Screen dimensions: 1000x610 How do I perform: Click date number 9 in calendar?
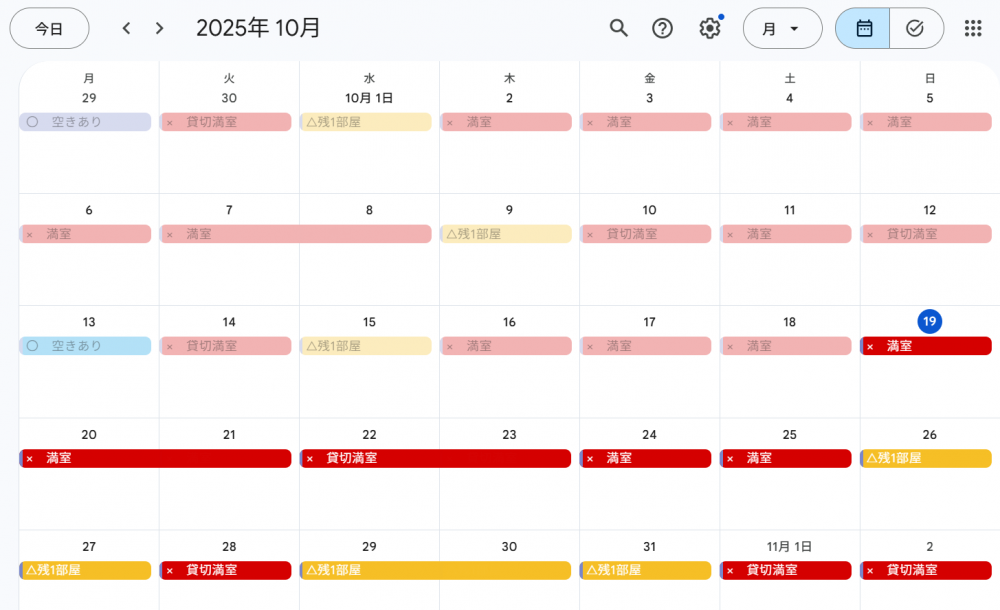(509, 210)
